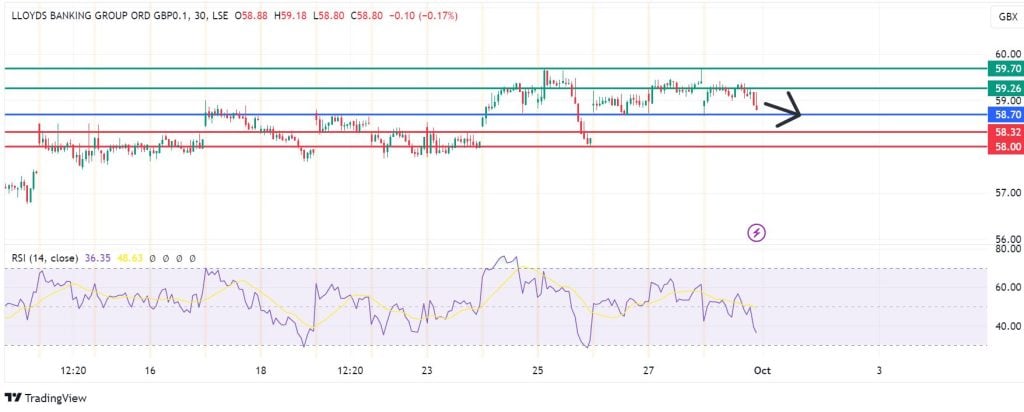Click the 60.00 price axis value
Screen dimensions: 1024x412
[x=1008, y=55]
